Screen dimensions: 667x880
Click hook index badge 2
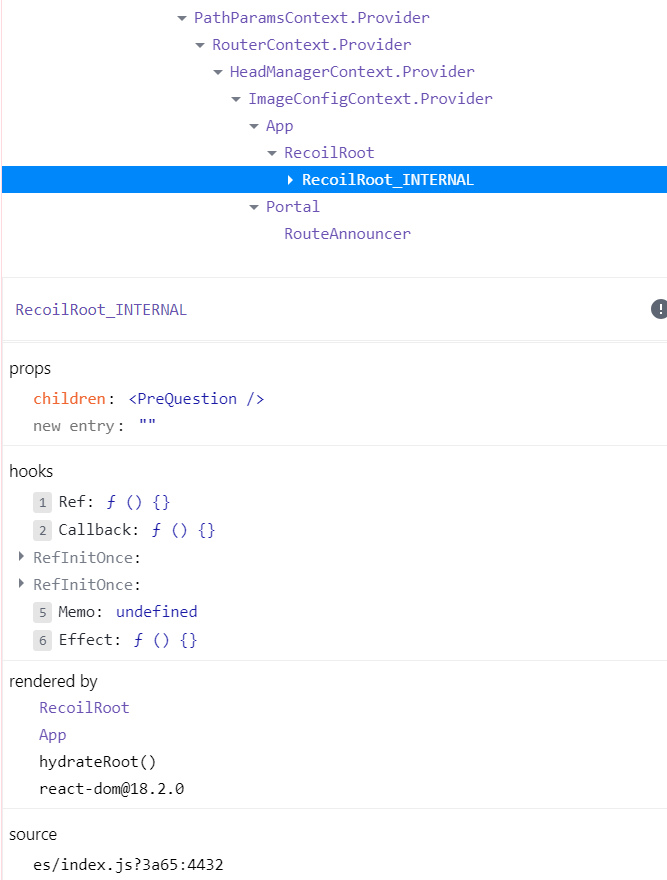coord(42,530)
